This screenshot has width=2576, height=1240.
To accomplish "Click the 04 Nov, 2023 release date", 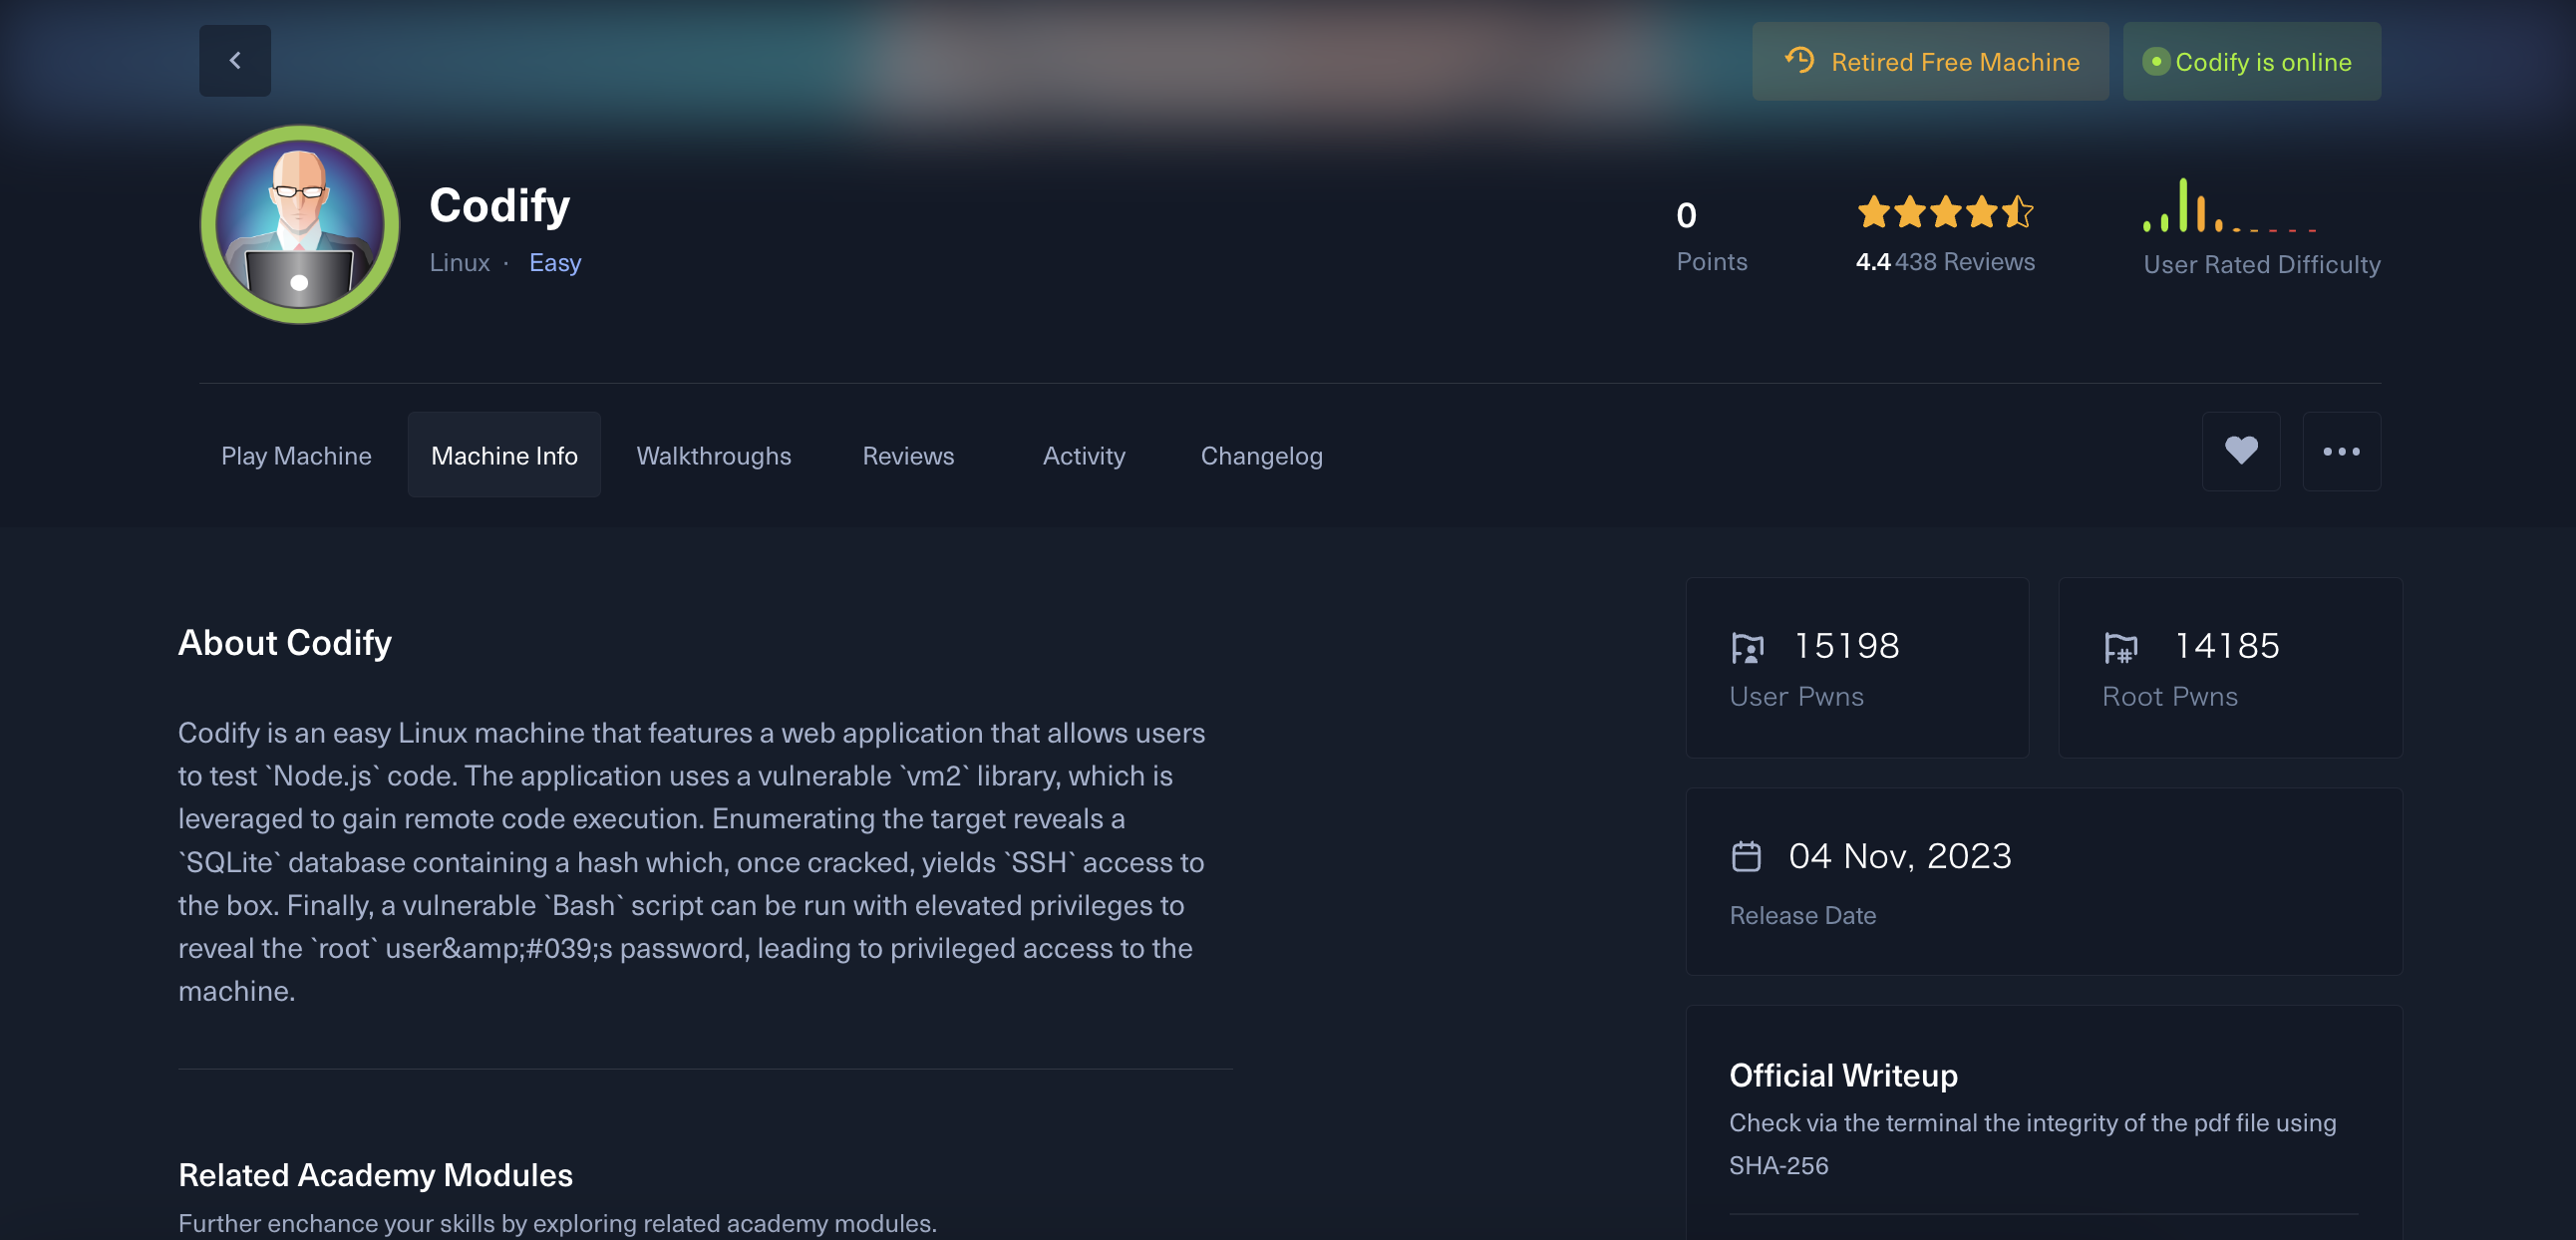I will point(1899,857).
